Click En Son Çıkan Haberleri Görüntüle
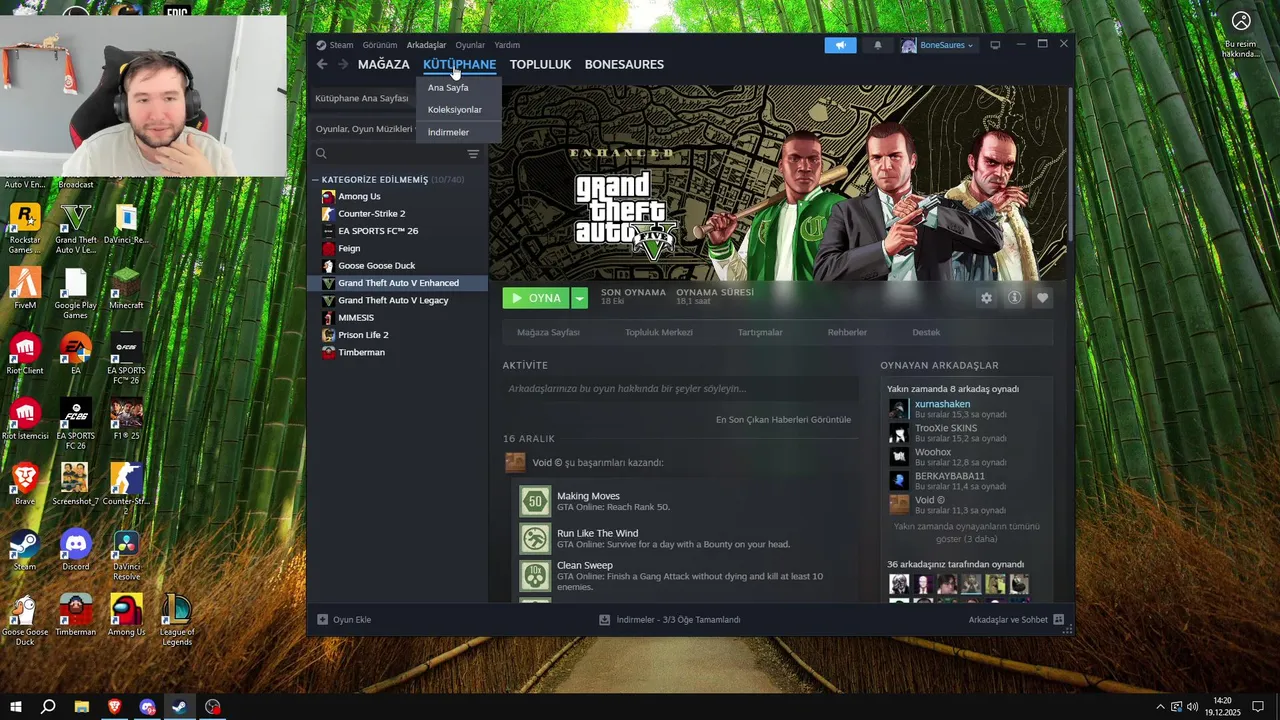Screen dimensions: 1280x720 pyautogui.click(x=783, y=420)
